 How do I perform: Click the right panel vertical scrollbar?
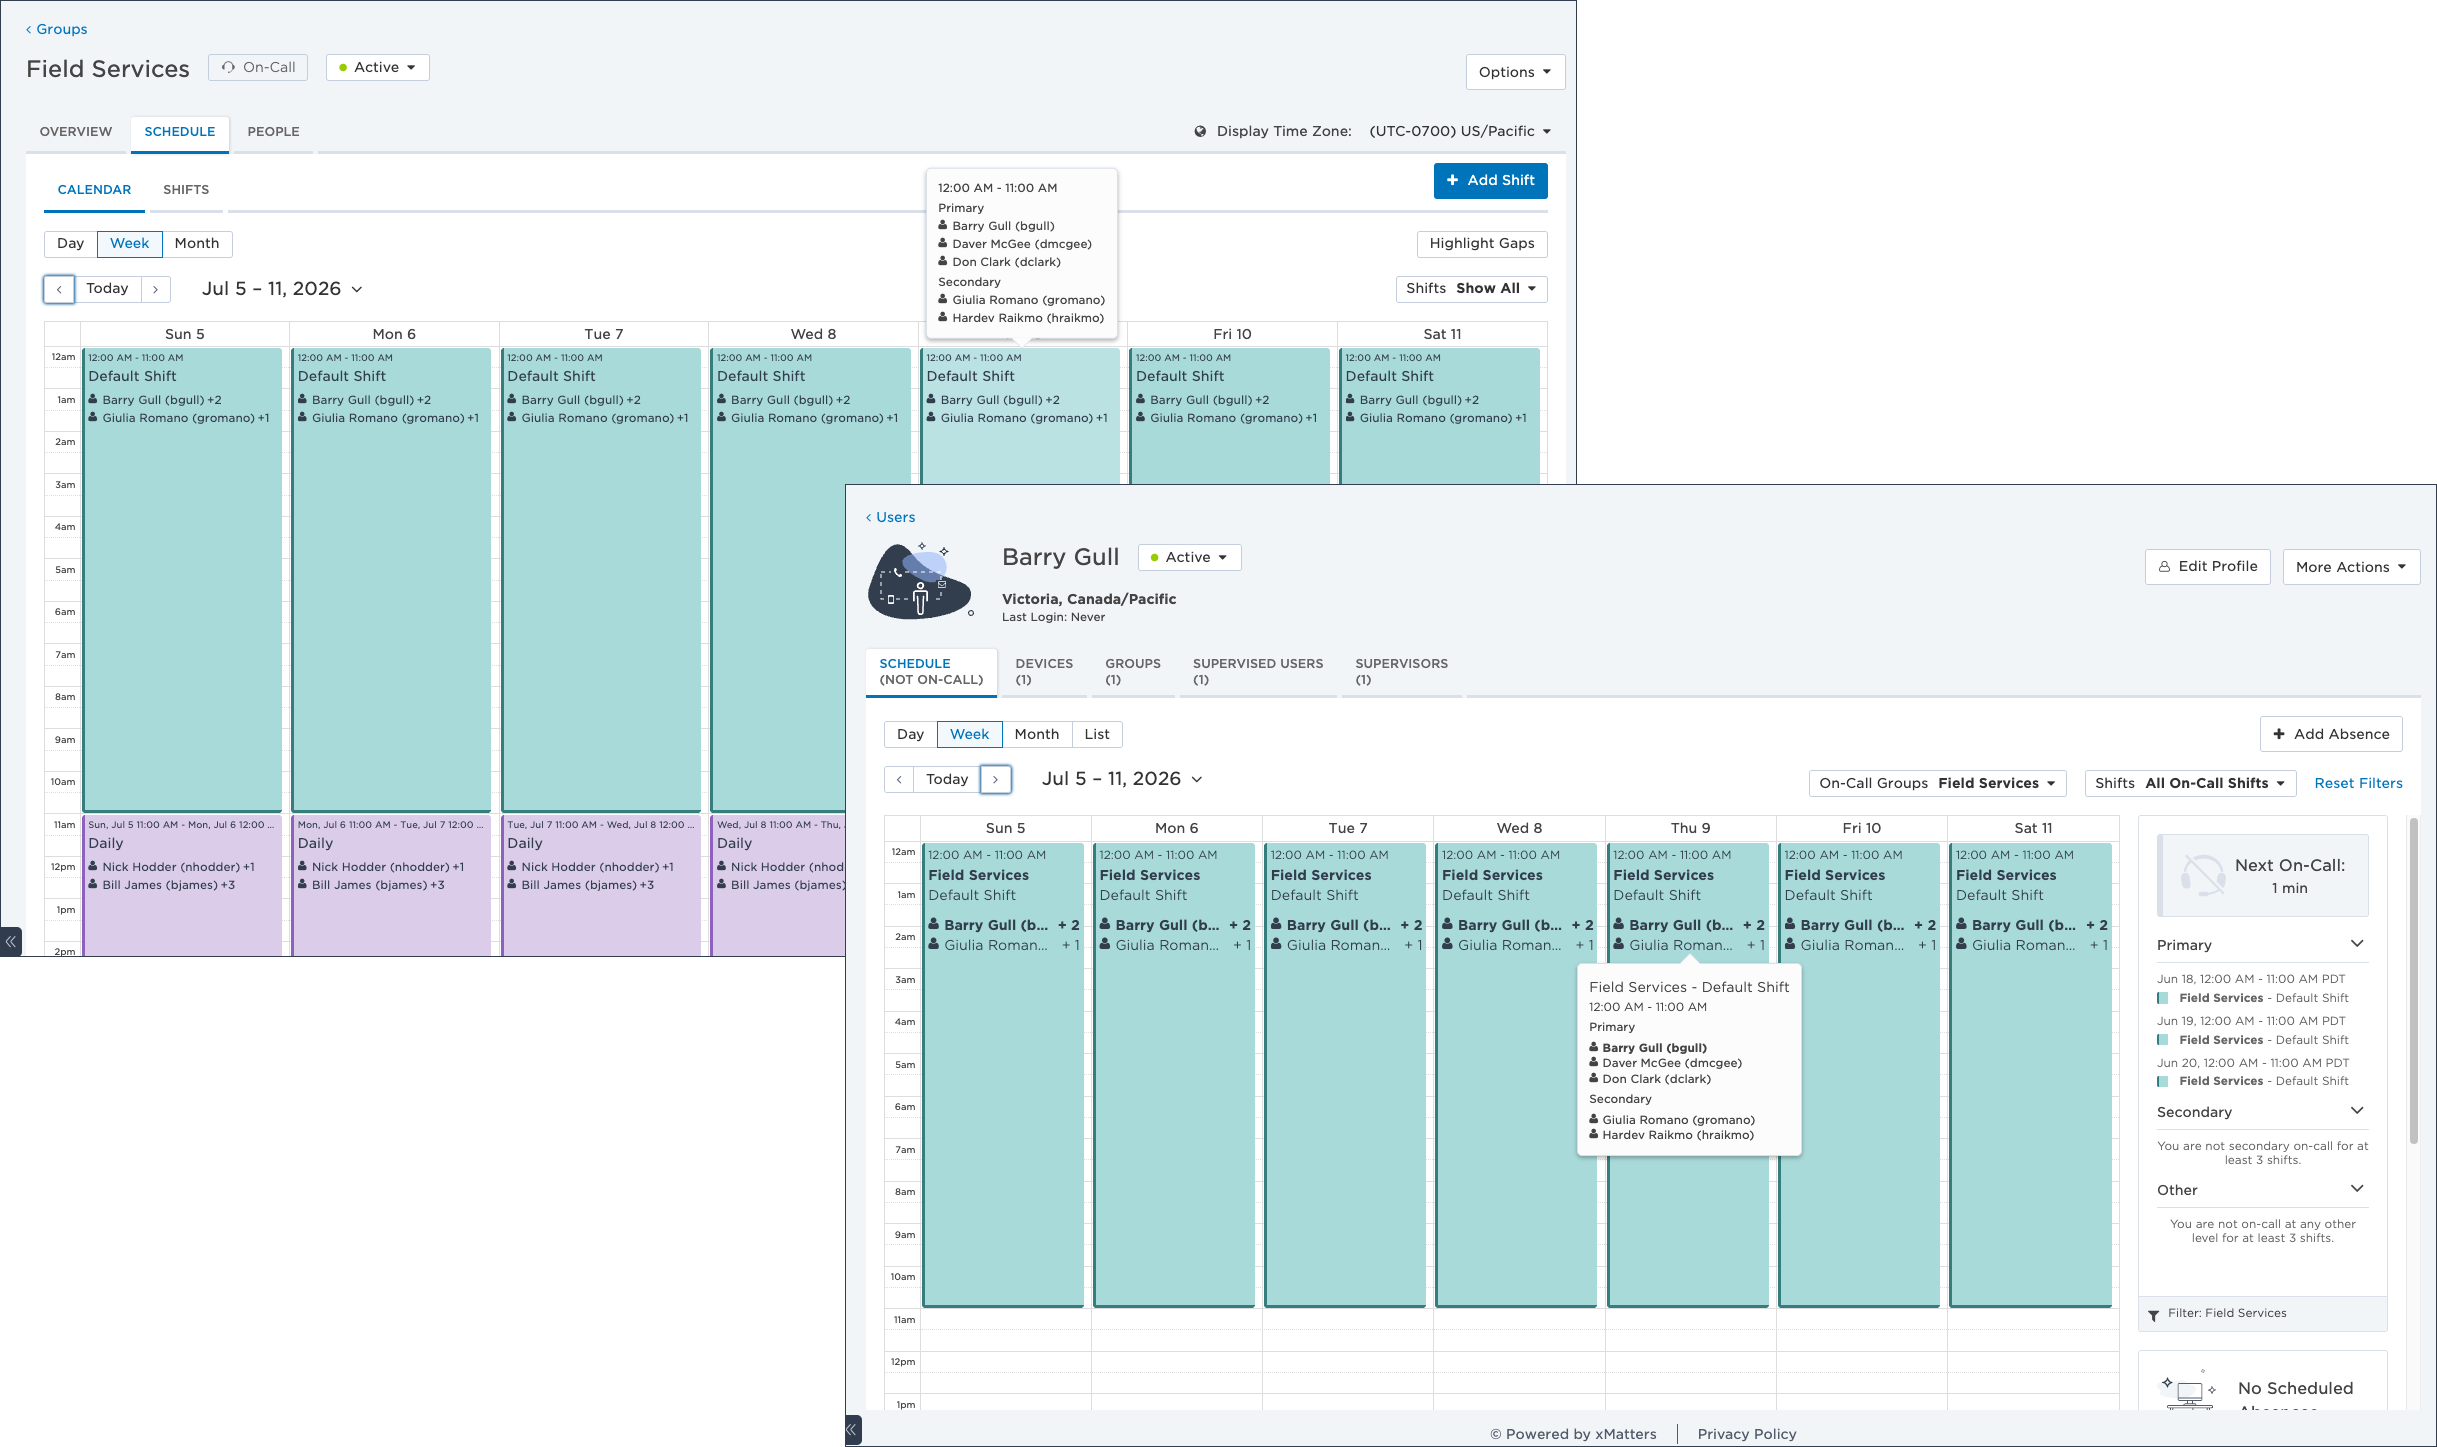(x=2413, y=980)
